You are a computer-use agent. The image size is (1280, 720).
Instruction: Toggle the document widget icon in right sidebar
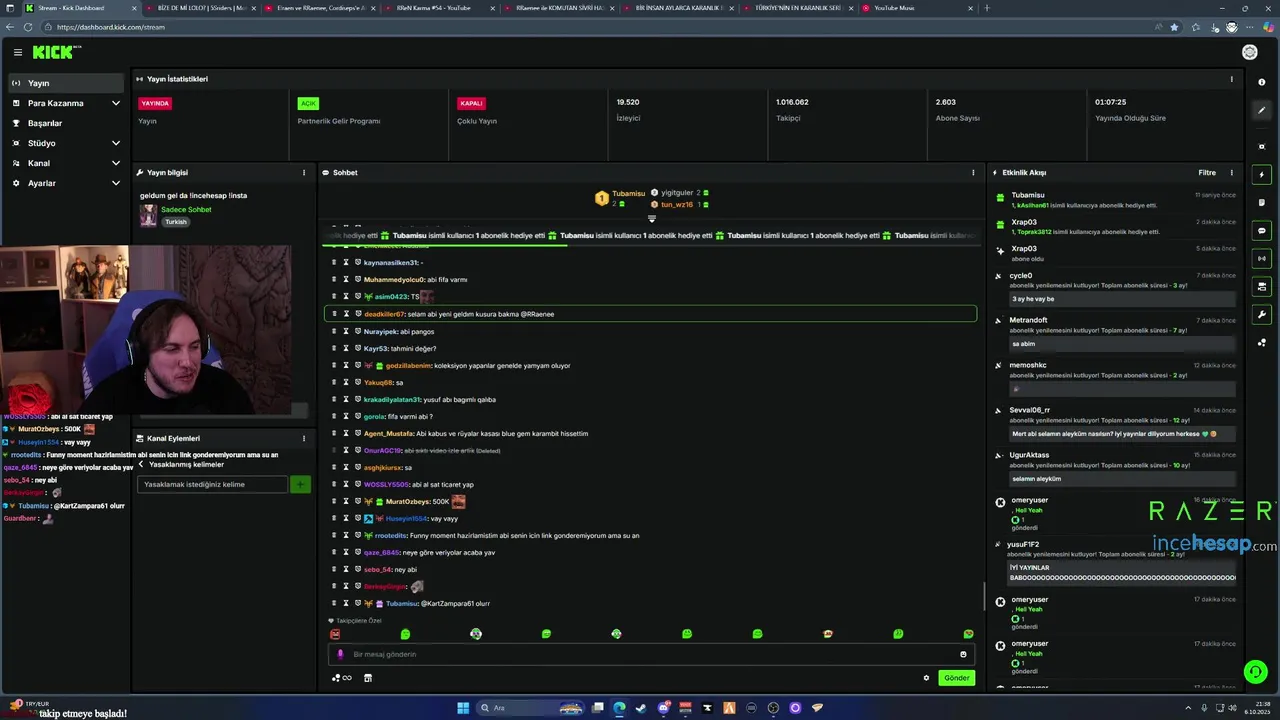tap(1262, 203)
